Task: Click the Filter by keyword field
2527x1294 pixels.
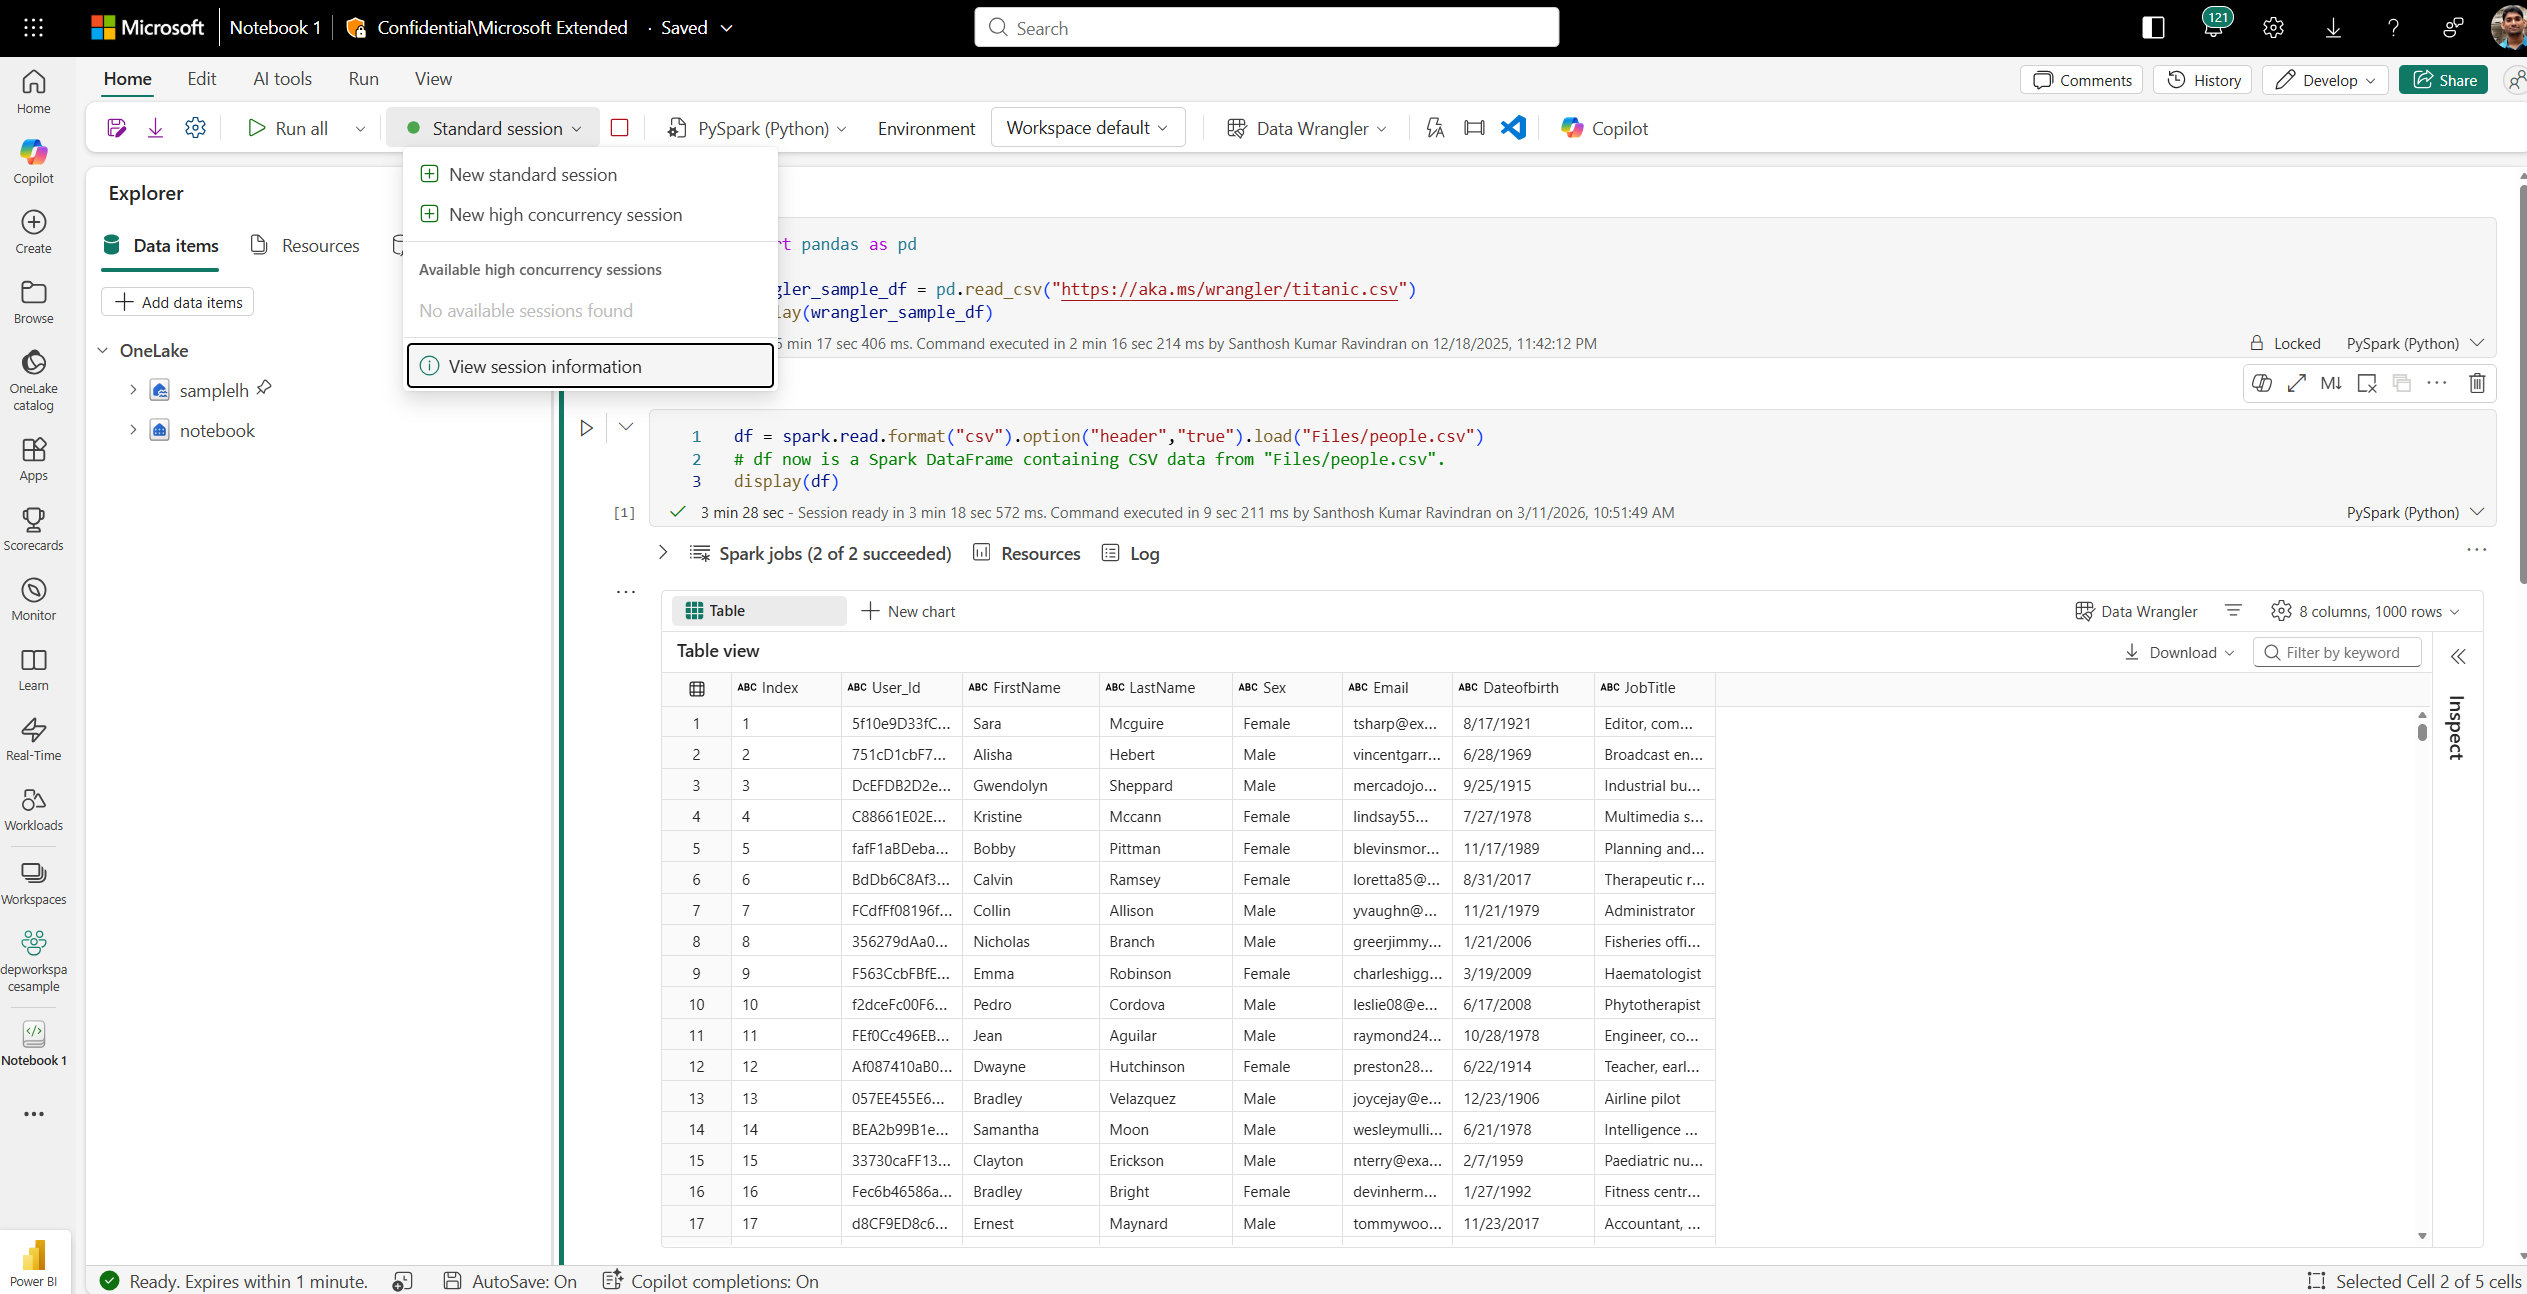Action: 2337,652
